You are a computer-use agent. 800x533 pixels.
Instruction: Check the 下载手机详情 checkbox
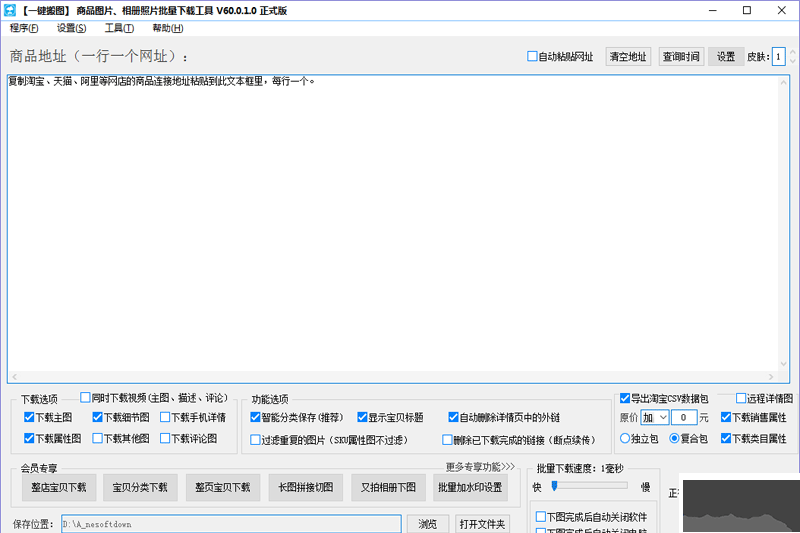pos(165,417)
